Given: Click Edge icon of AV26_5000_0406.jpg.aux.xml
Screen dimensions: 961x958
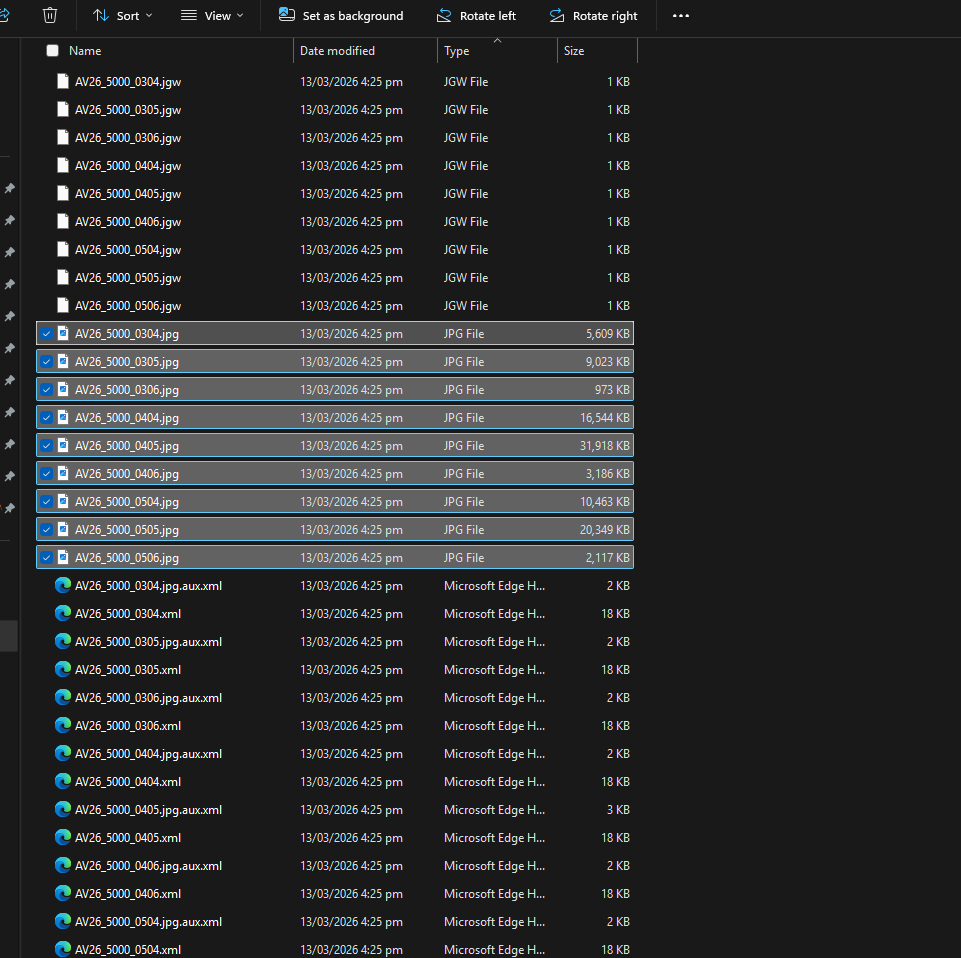Looking at the screenshot, I should [63, 865].
